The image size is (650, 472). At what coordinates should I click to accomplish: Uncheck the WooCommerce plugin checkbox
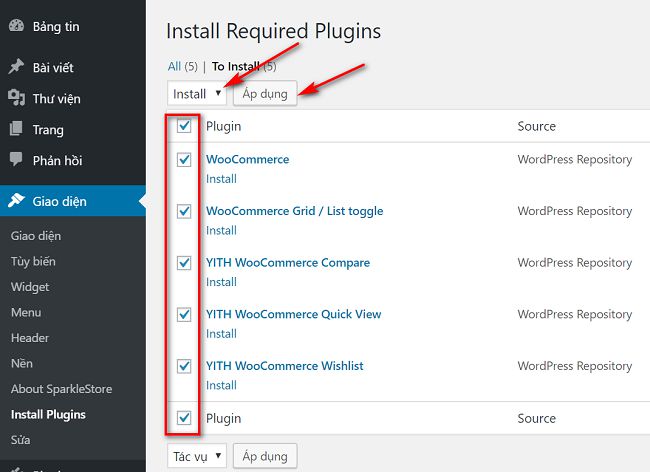pos(184,160)
